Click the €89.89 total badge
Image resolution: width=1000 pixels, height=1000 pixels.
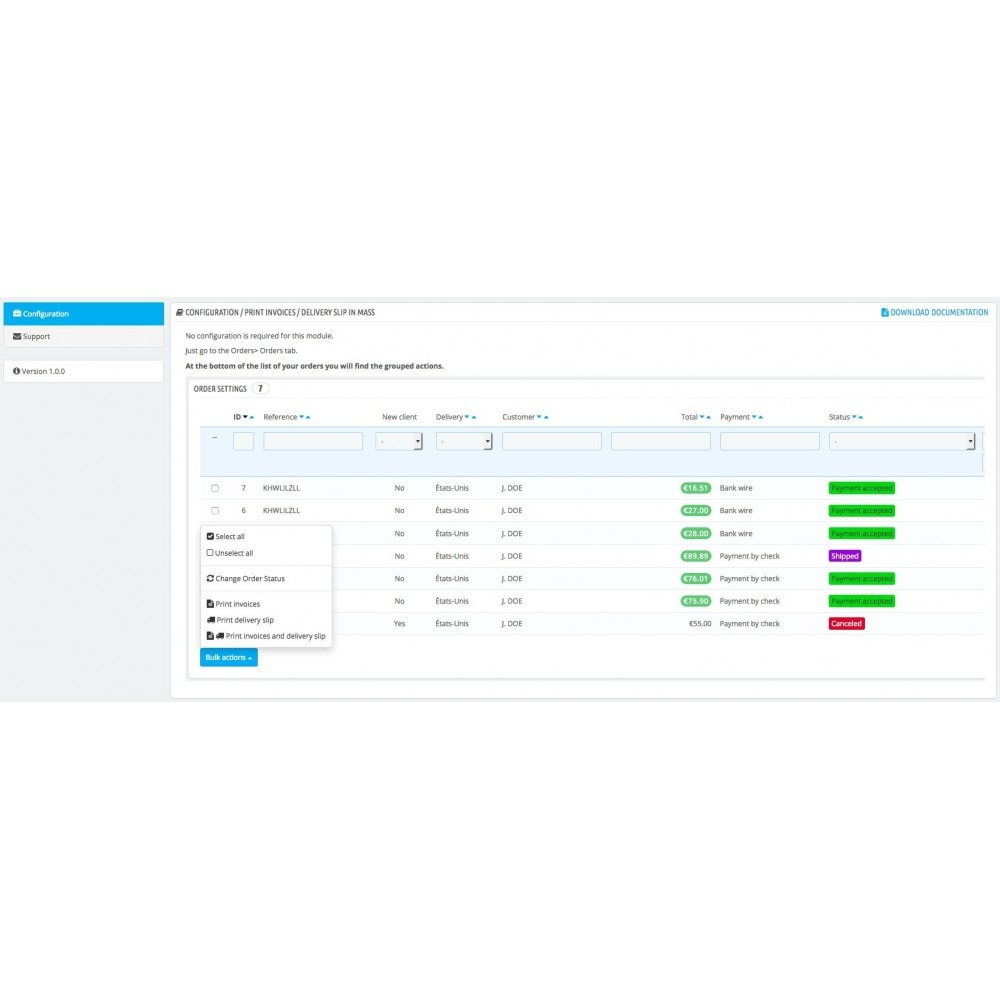[x=696, y=556]
